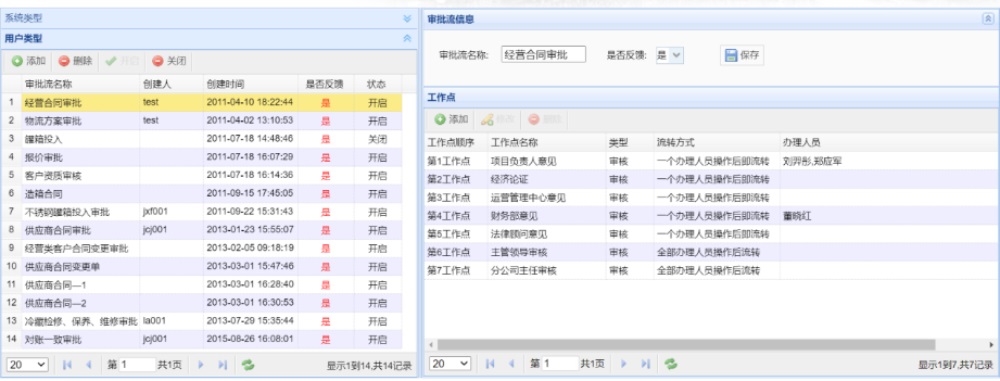Select the 经营合同审批 row in the left list
1000x381 pixels.
[x=202, y=102]
